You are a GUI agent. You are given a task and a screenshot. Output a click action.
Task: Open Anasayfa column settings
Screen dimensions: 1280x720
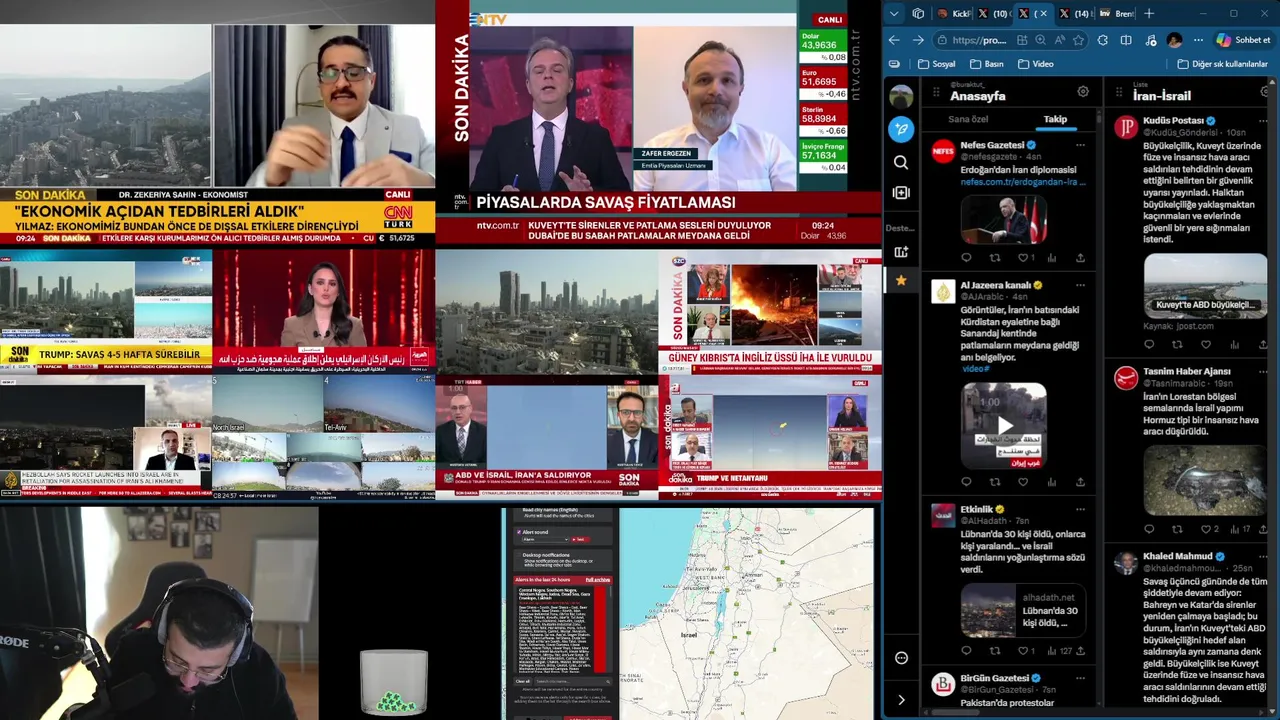(x=1083, y=91)
